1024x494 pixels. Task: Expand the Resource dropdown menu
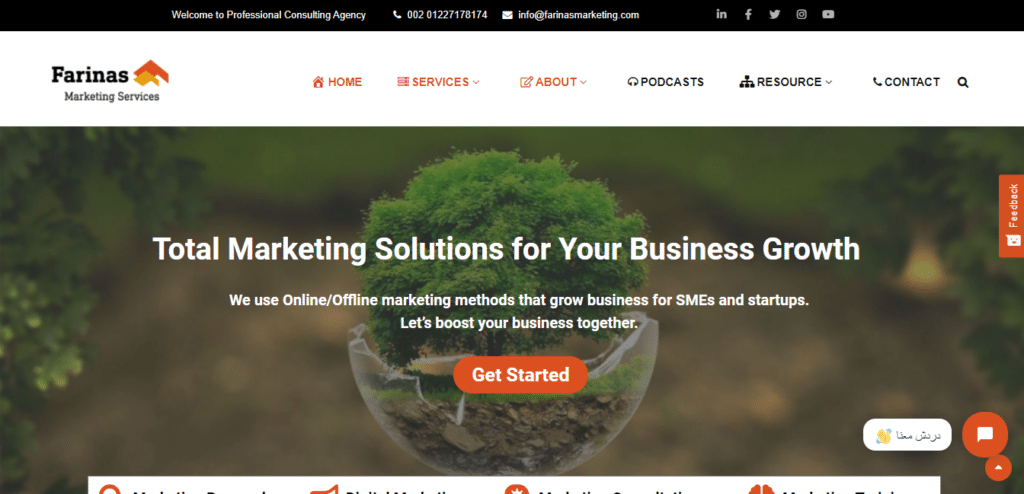click(786, 82)
